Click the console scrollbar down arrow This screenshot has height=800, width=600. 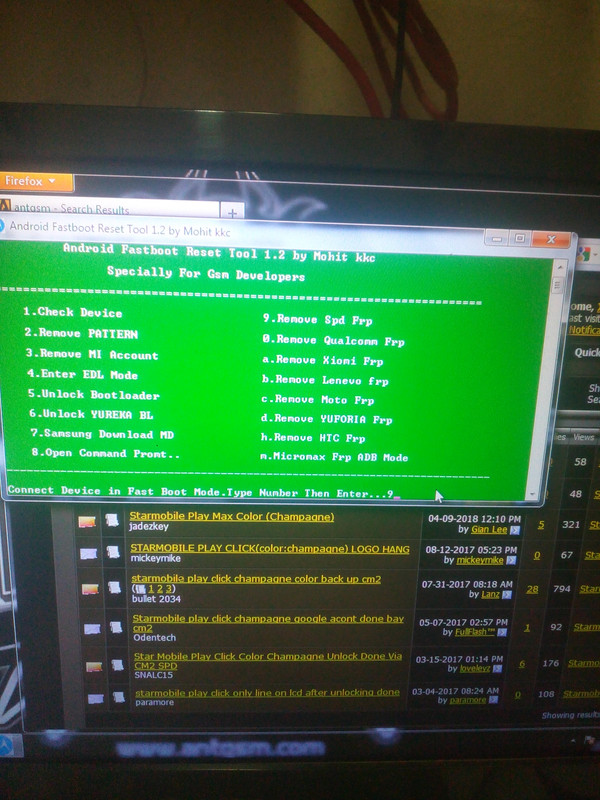pyautogui.click(x=532, y=494)
